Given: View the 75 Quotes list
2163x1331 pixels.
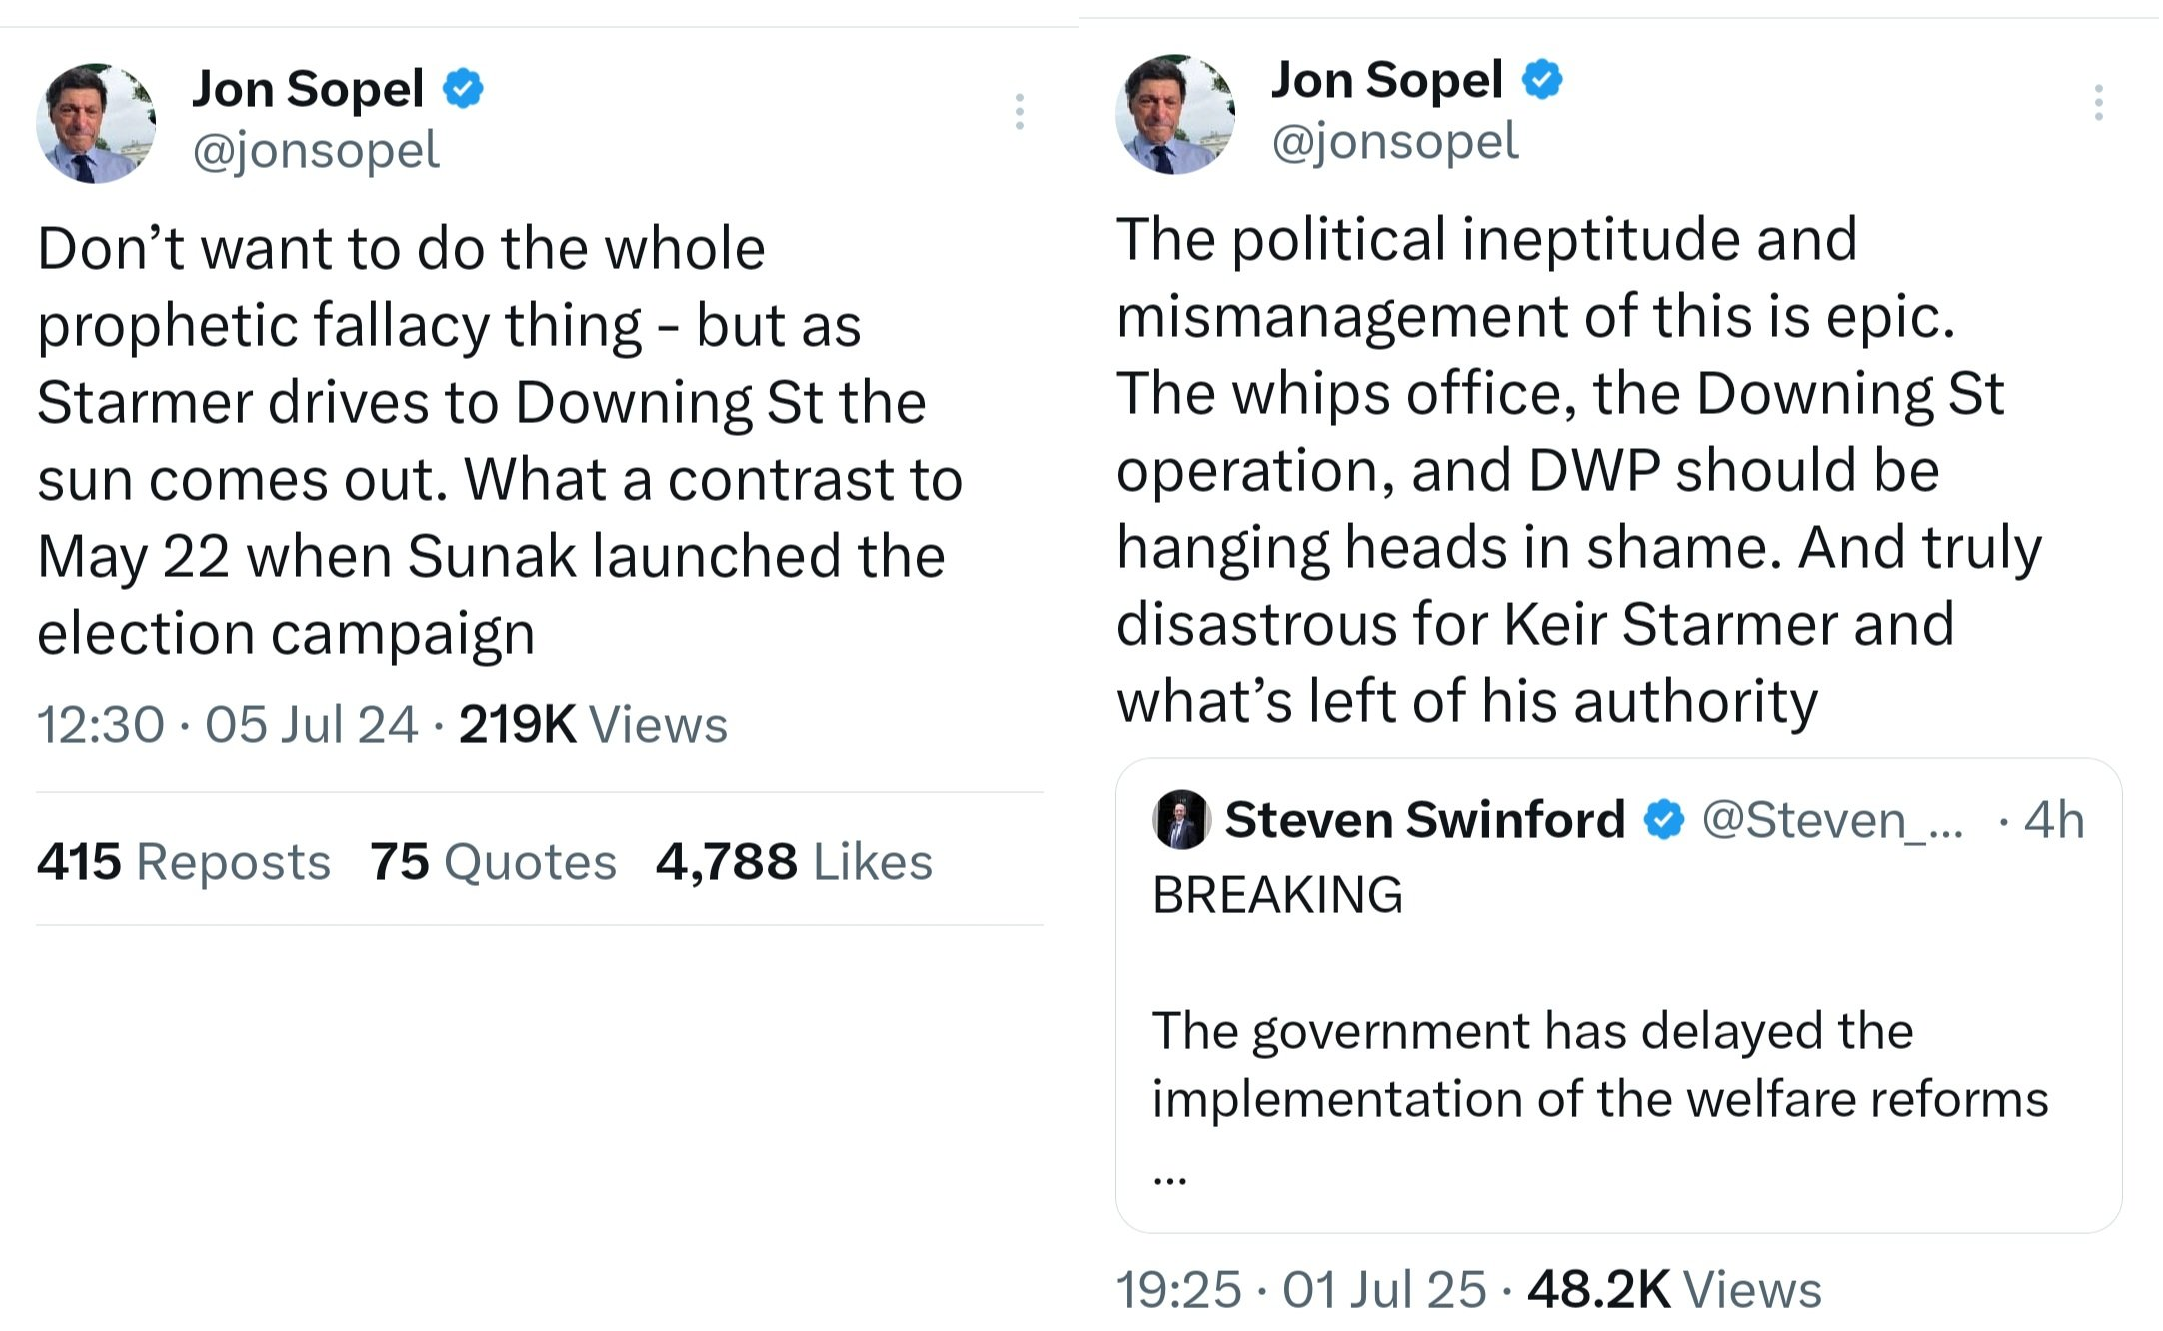Looking at the screenshot, I should pyautogui.click(x=493, y=861).
